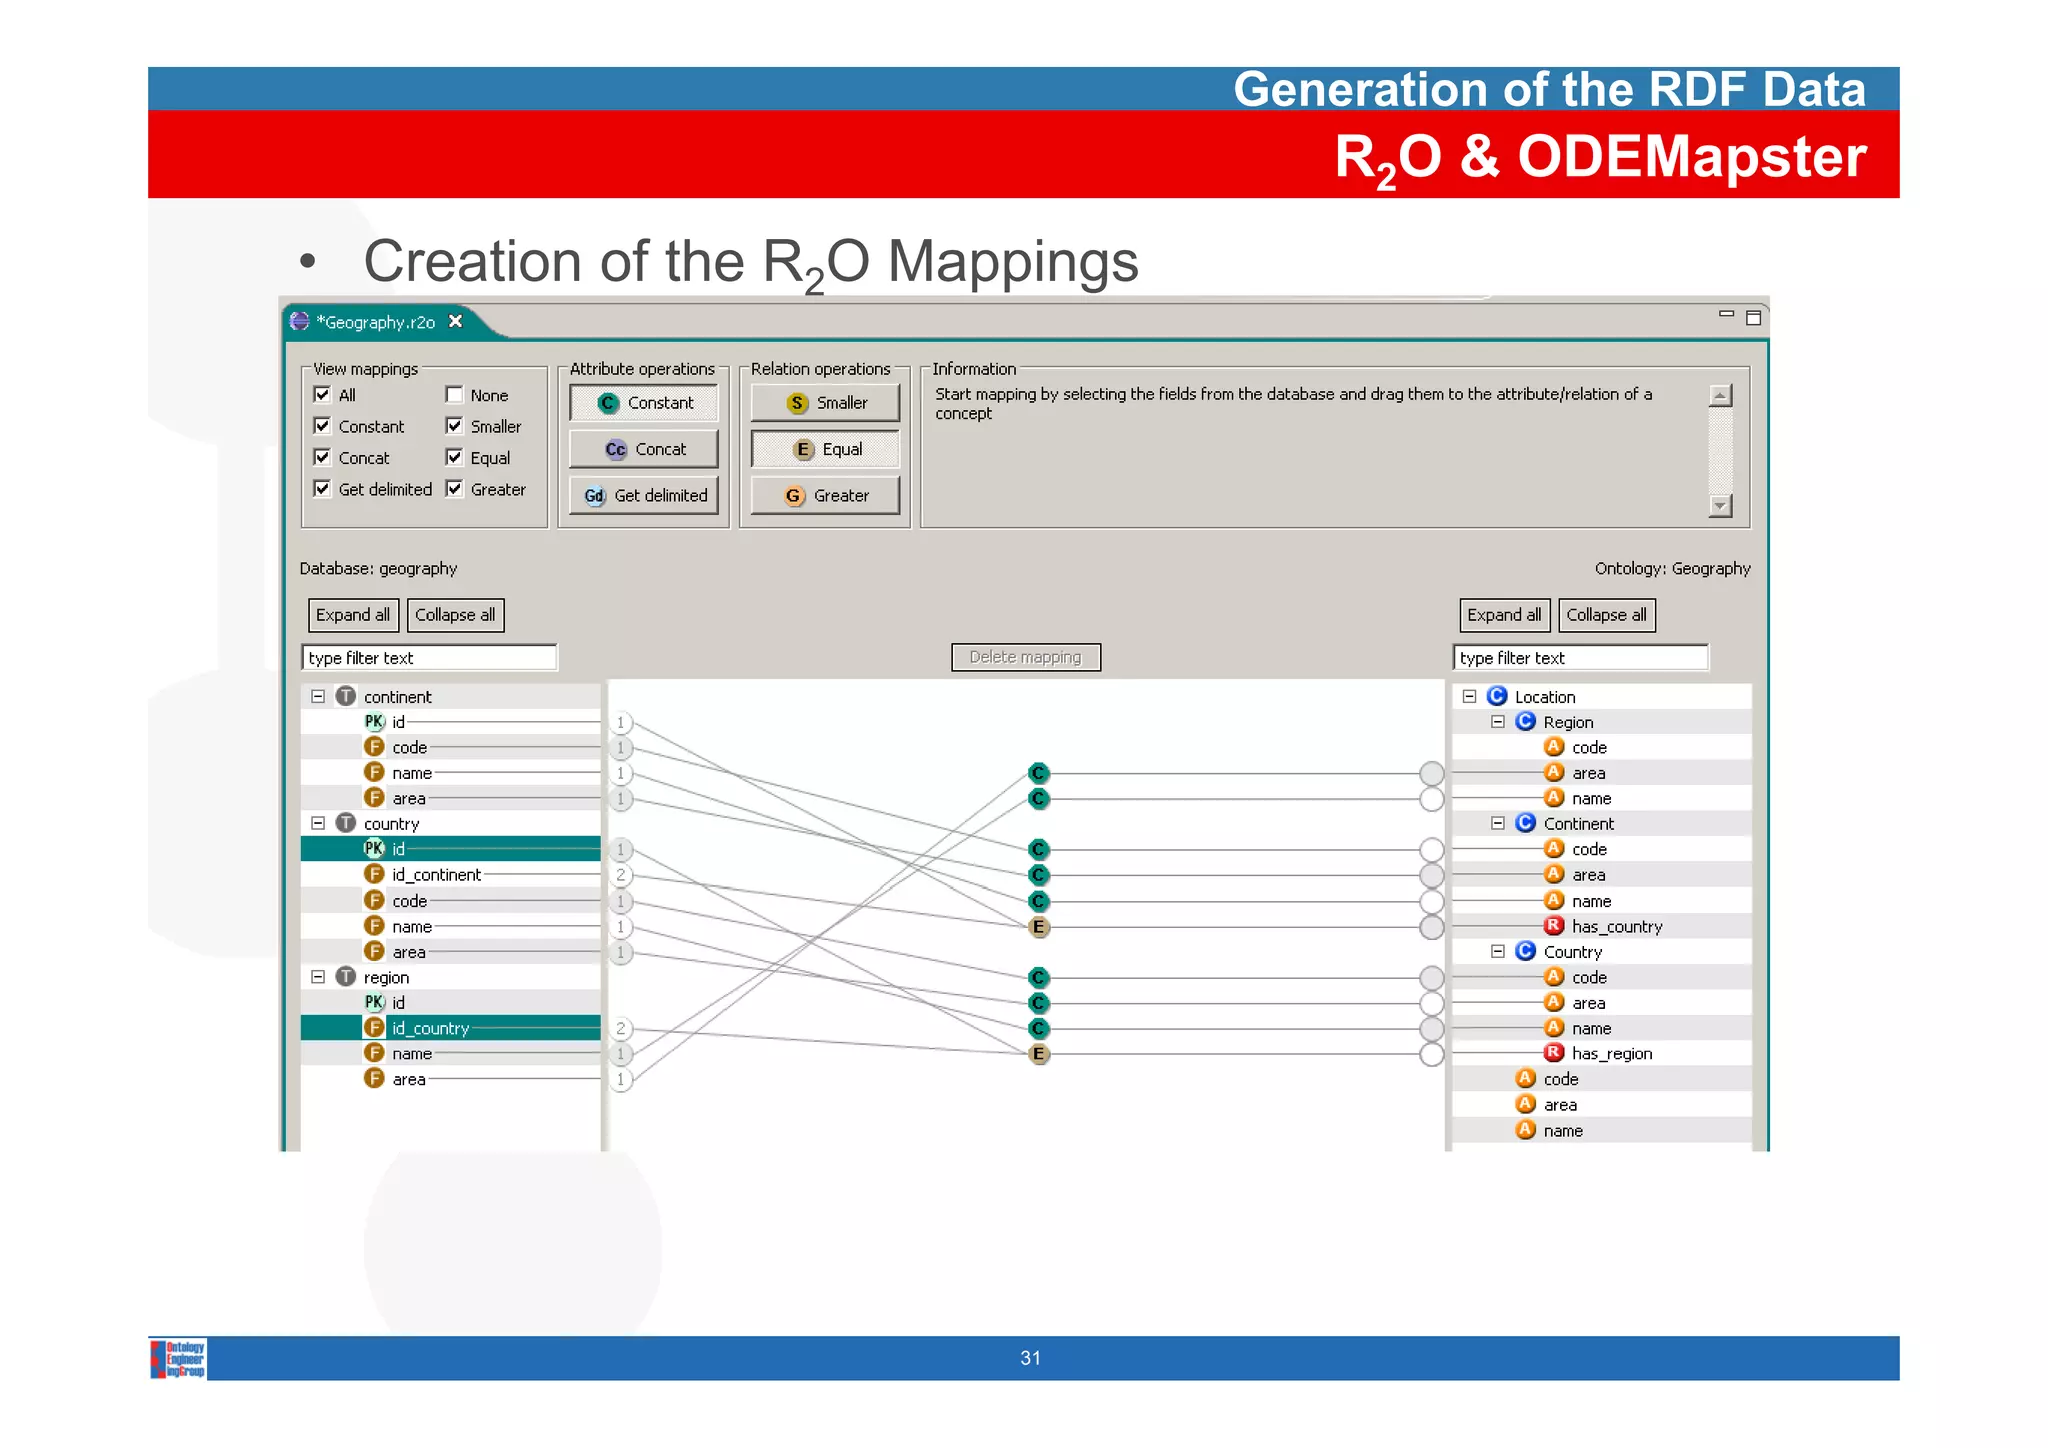Uncheck the Concat view mappings checkbox

tap(322, 457)
